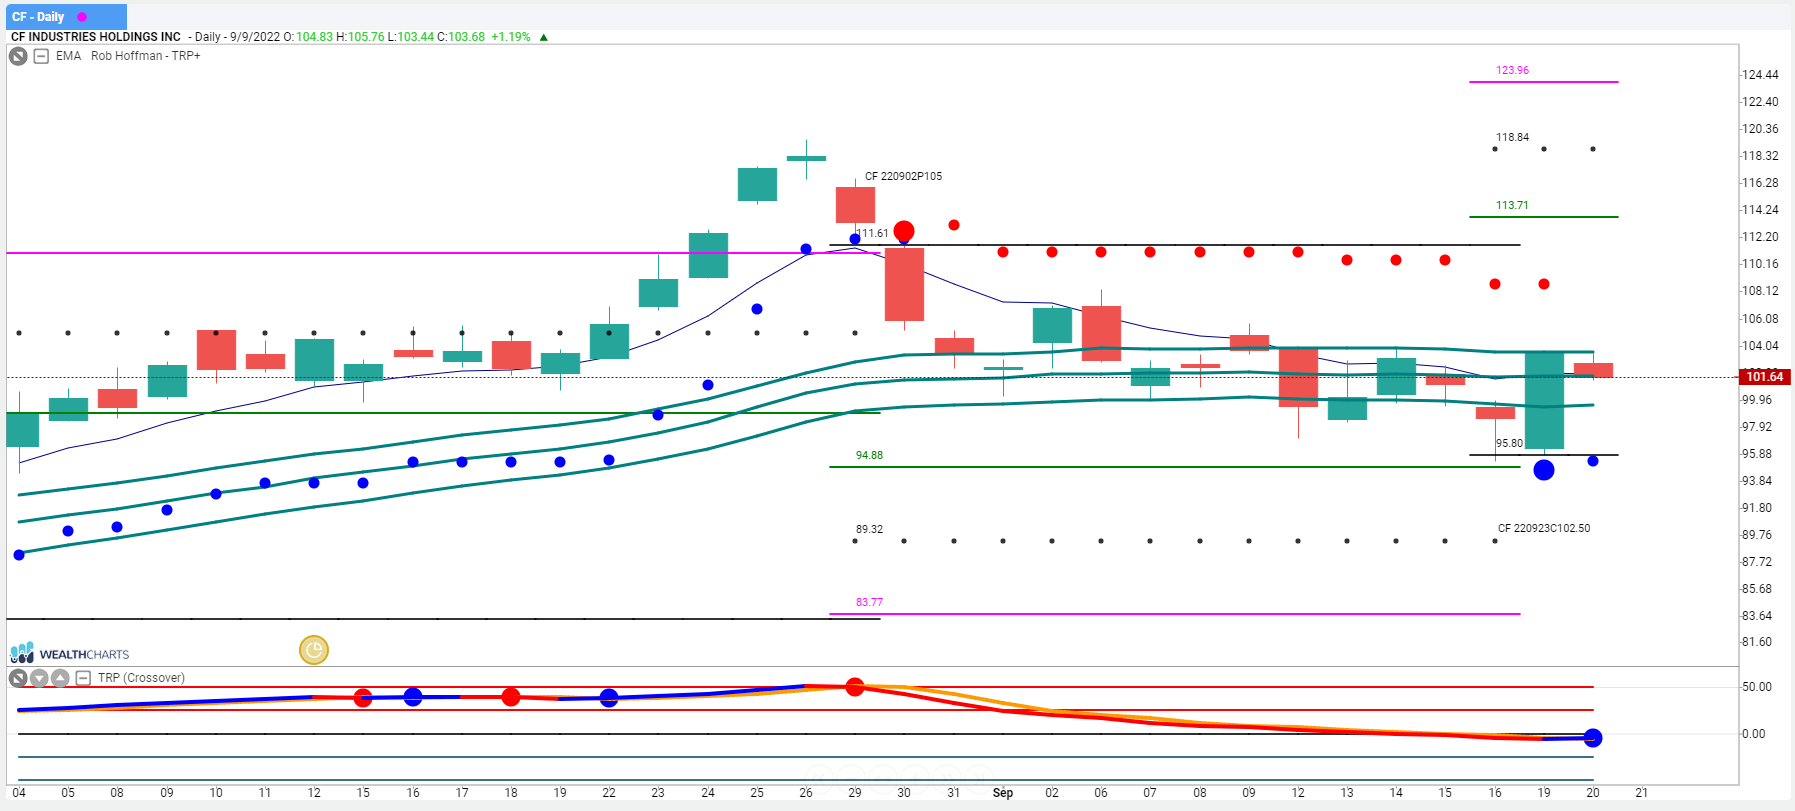Click the green 94.88 level label
This screenshot has width=1795, height=811.
pos(869,455)
